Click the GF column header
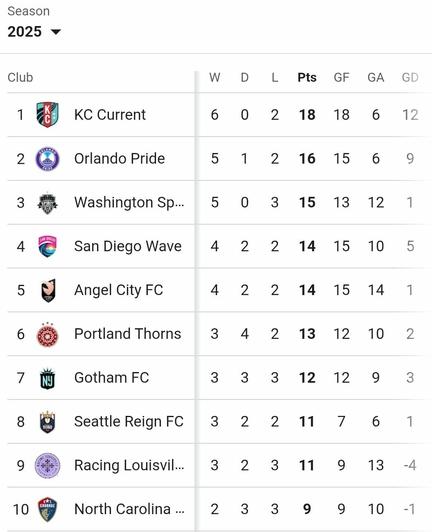432x532 pixels. coord(341,77)
